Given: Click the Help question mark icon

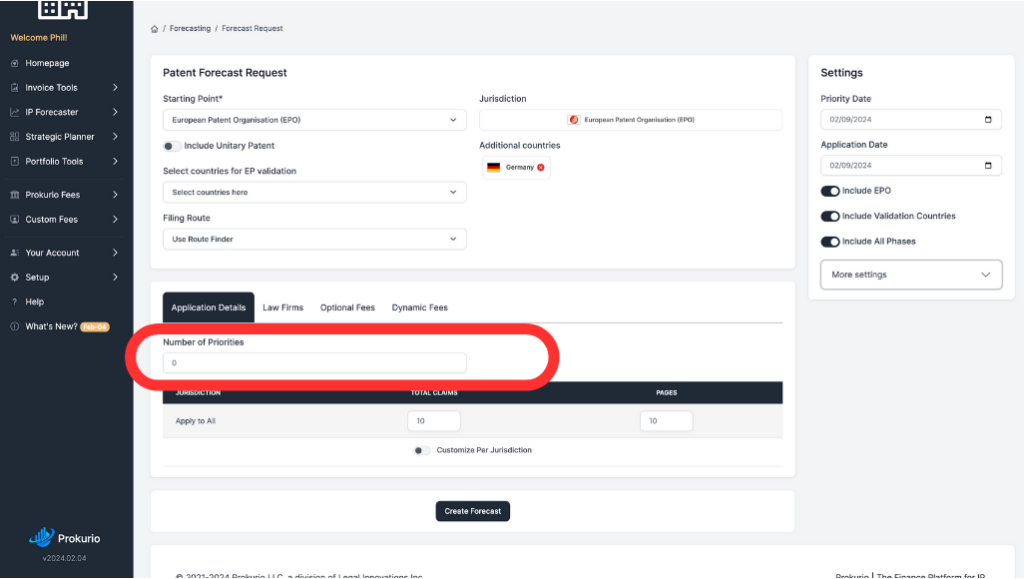Looking at the screenshot, I should pyautogui.click(x=14, y=302).
